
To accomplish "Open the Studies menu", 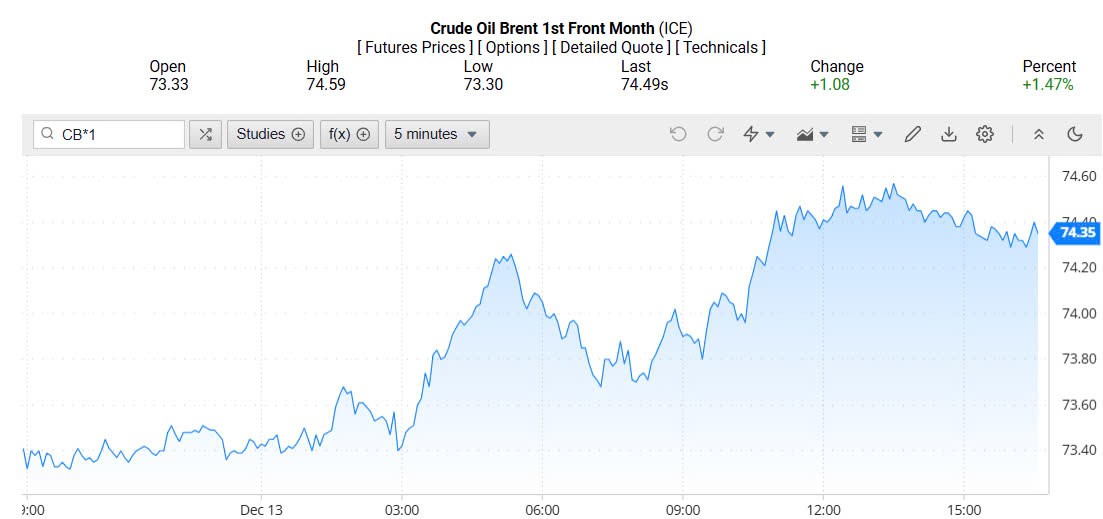I will tap(271, 134).
